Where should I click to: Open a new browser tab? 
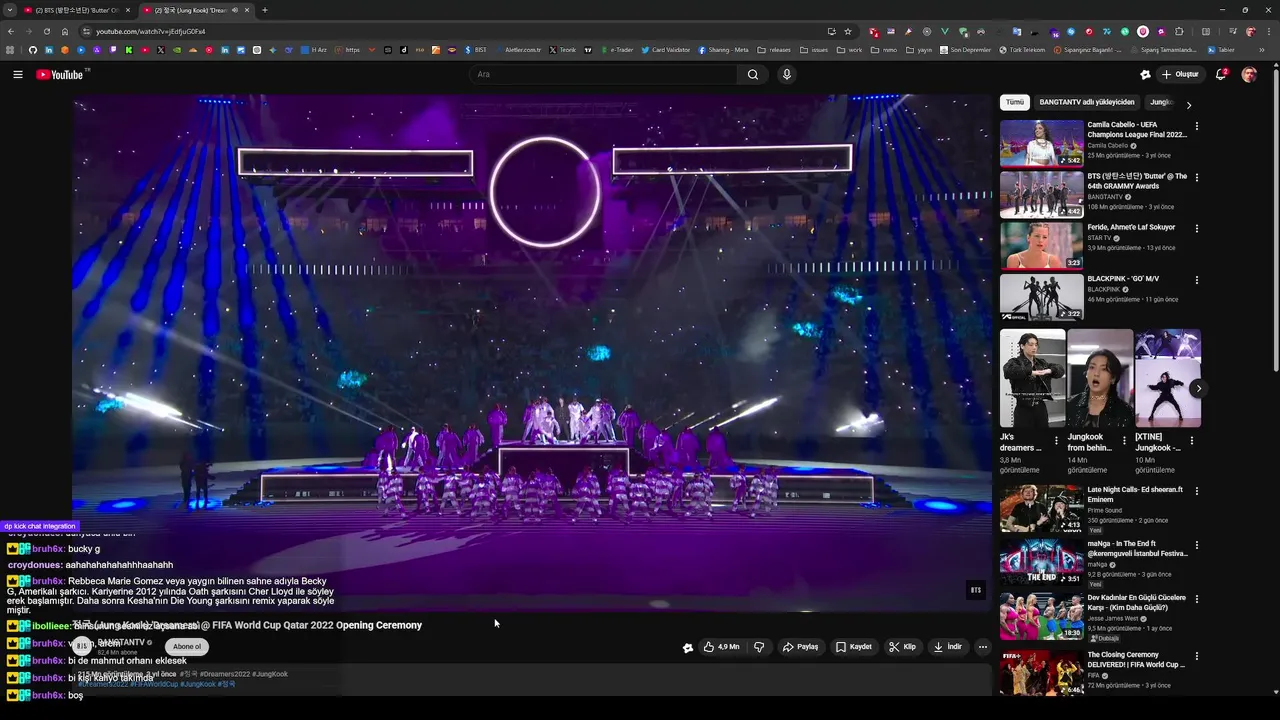tap(264, 10)
